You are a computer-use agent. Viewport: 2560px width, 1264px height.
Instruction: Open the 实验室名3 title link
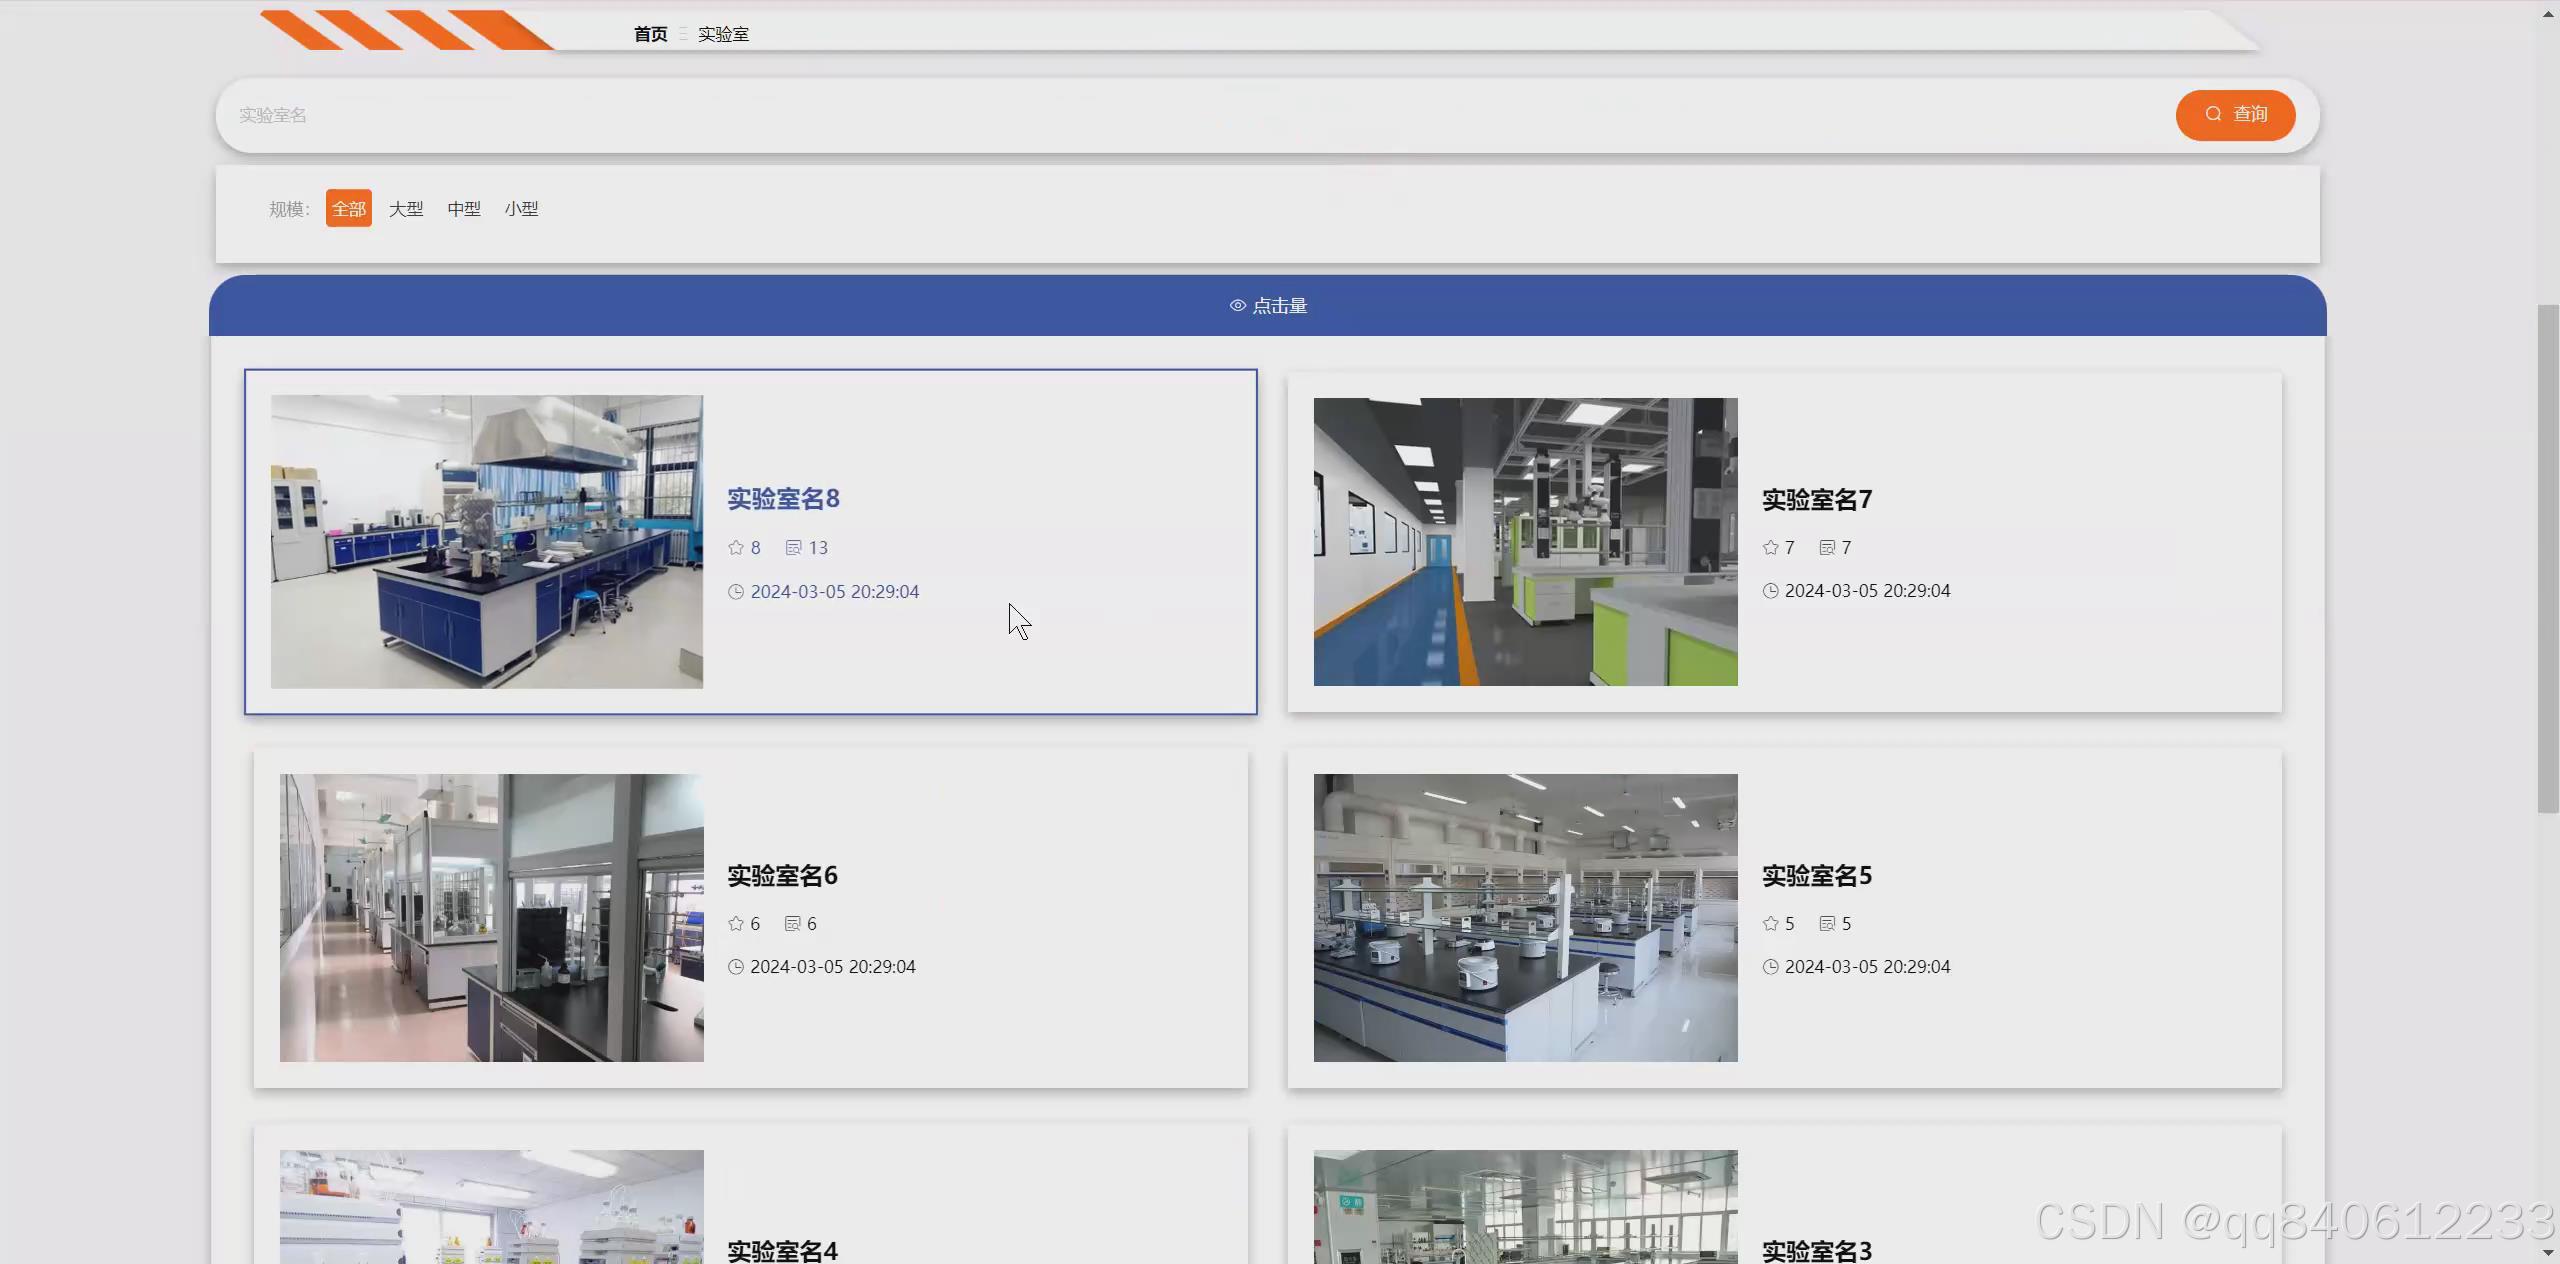(1817, 1250)
